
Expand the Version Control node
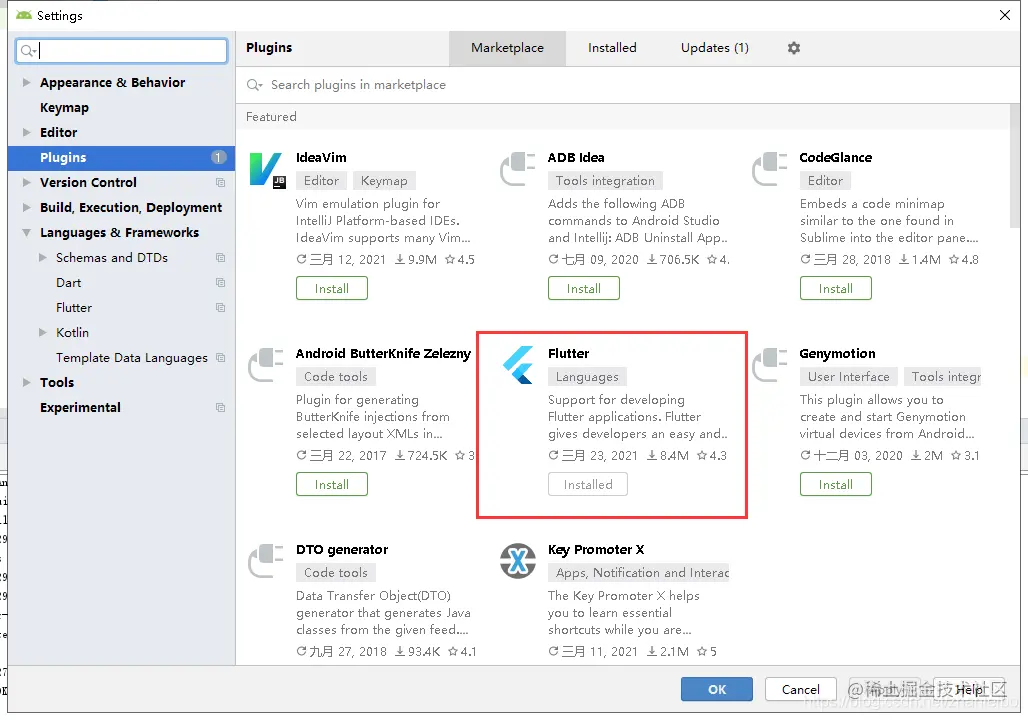[x=26, y=182]
